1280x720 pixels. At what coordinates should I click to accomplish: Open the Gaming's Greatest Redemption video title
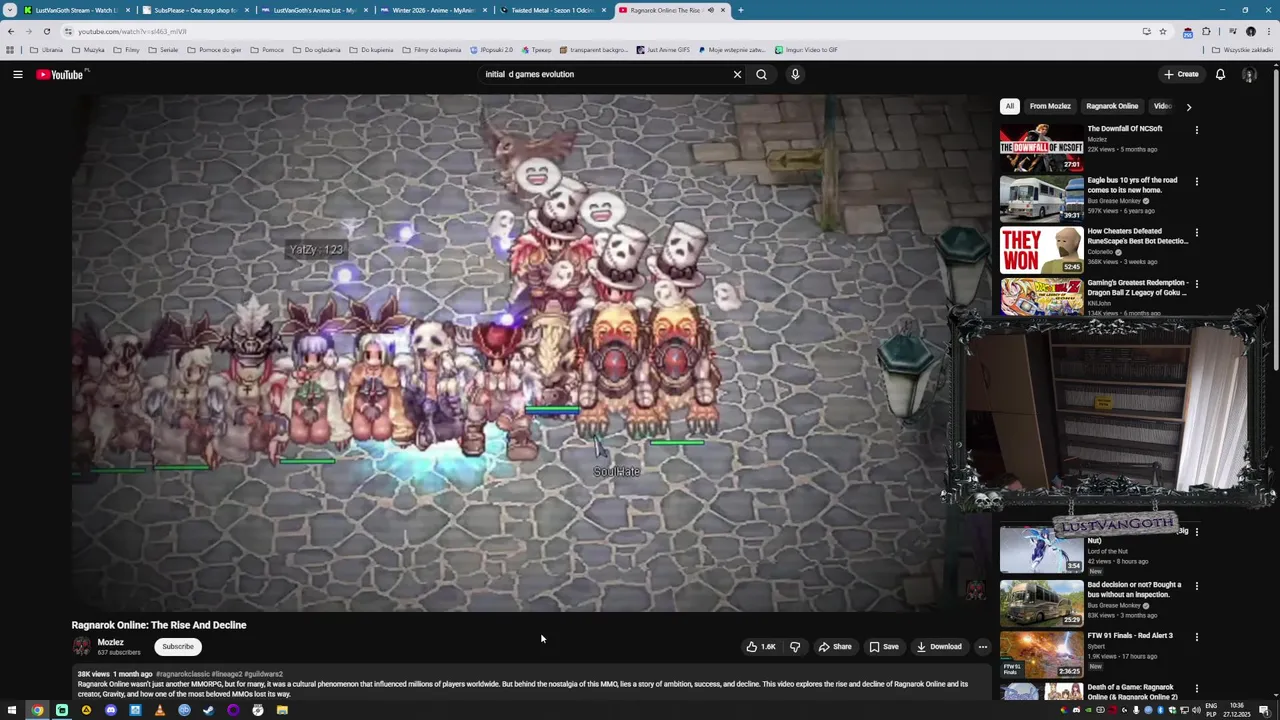1137,287
